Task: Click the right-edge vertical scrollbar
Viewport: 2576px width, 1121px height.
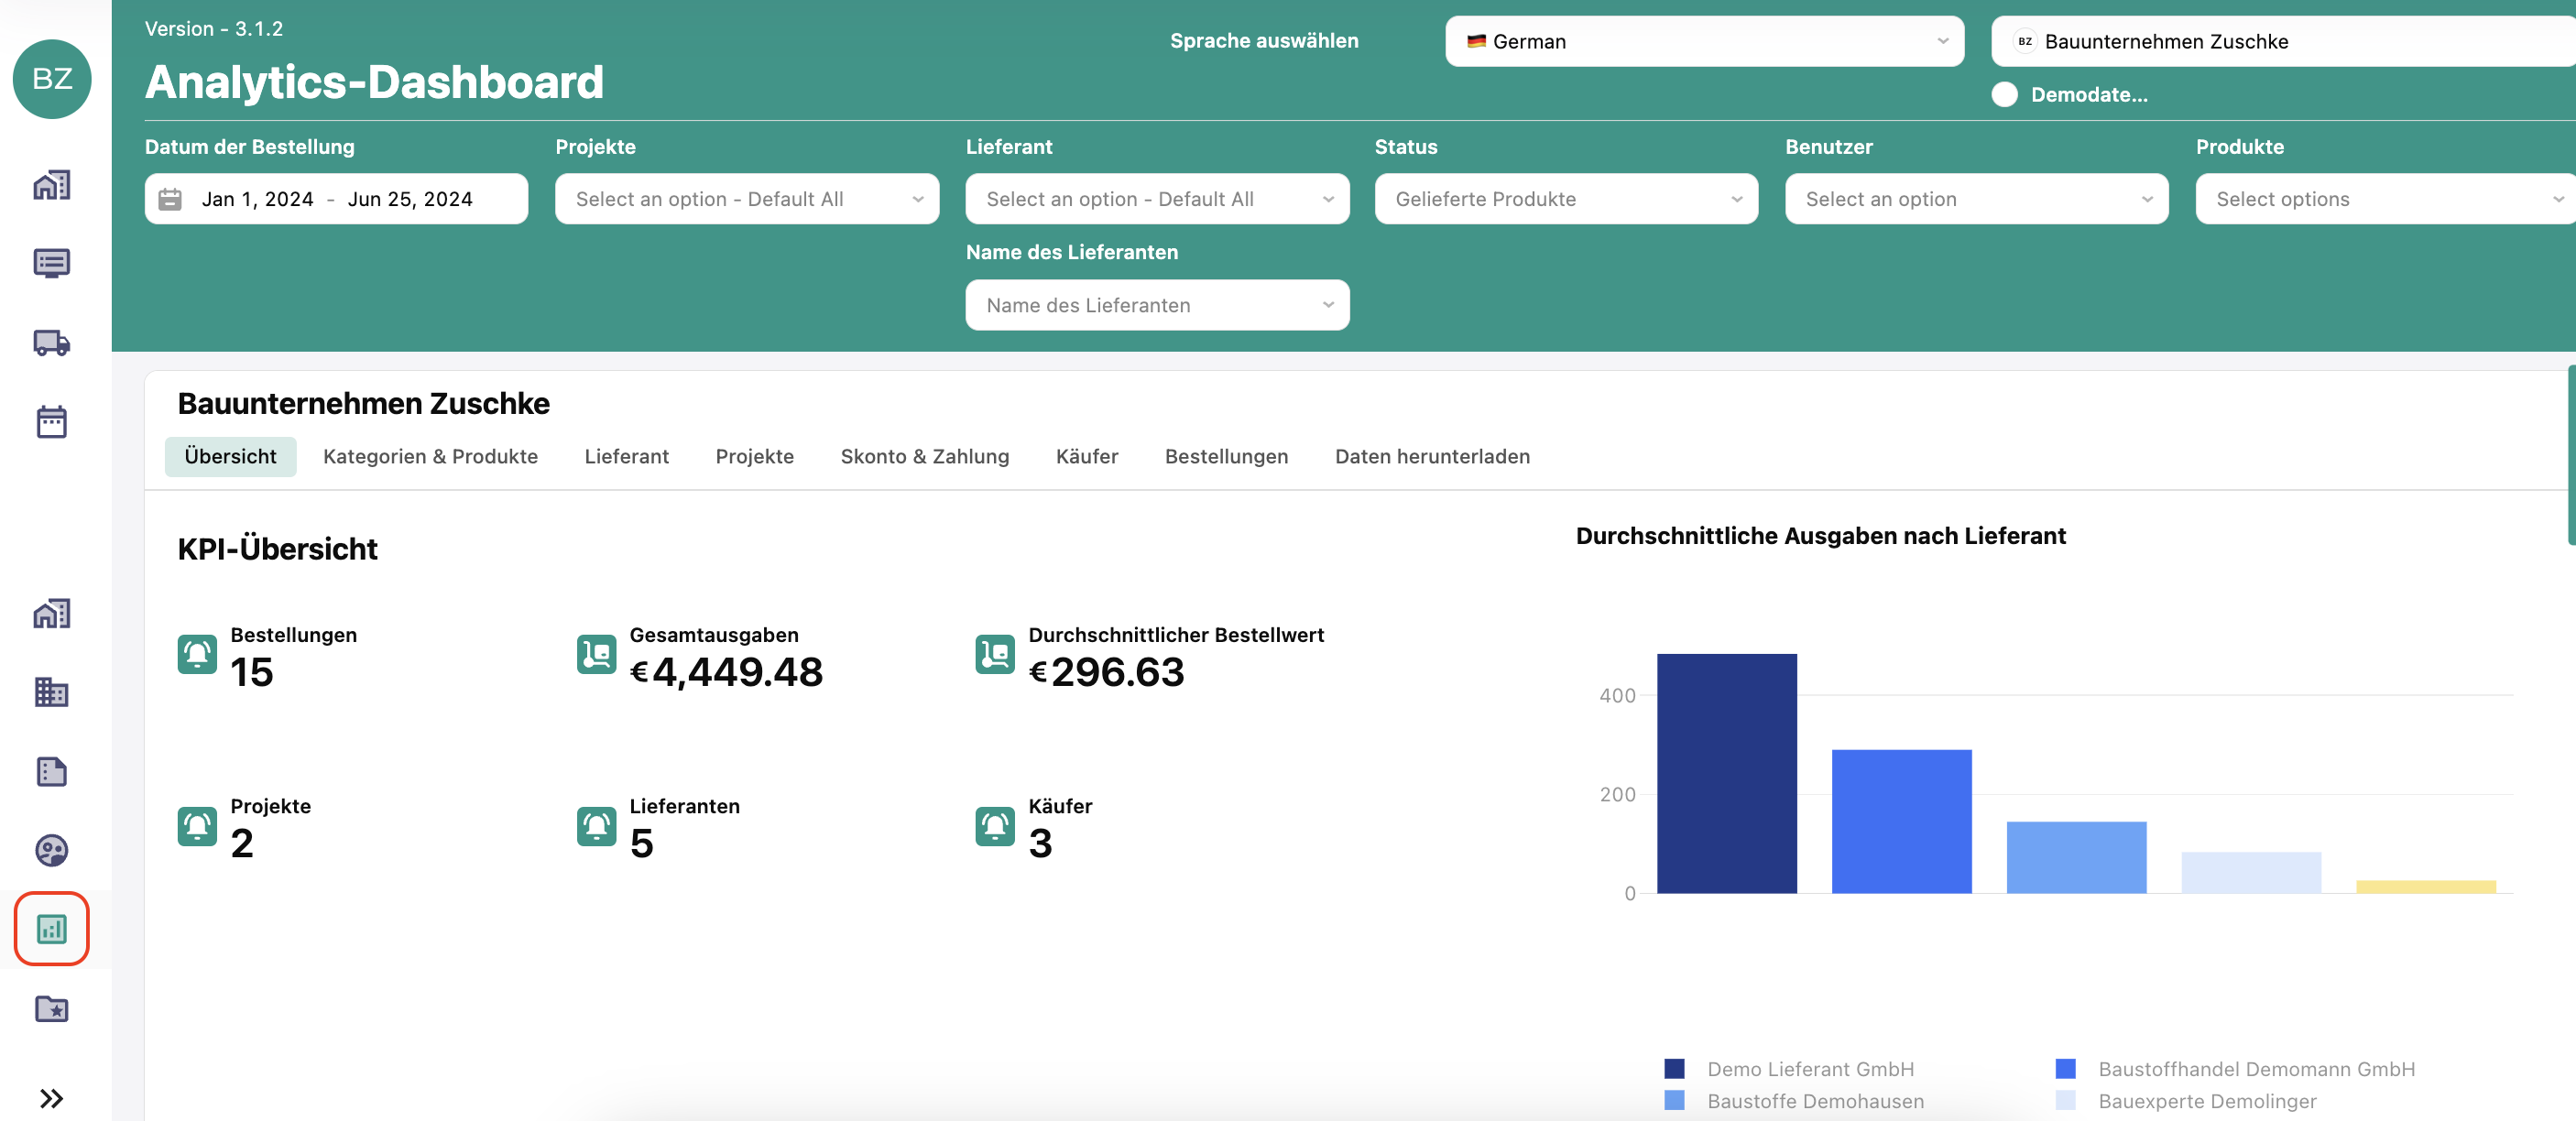Action: 2571,455
